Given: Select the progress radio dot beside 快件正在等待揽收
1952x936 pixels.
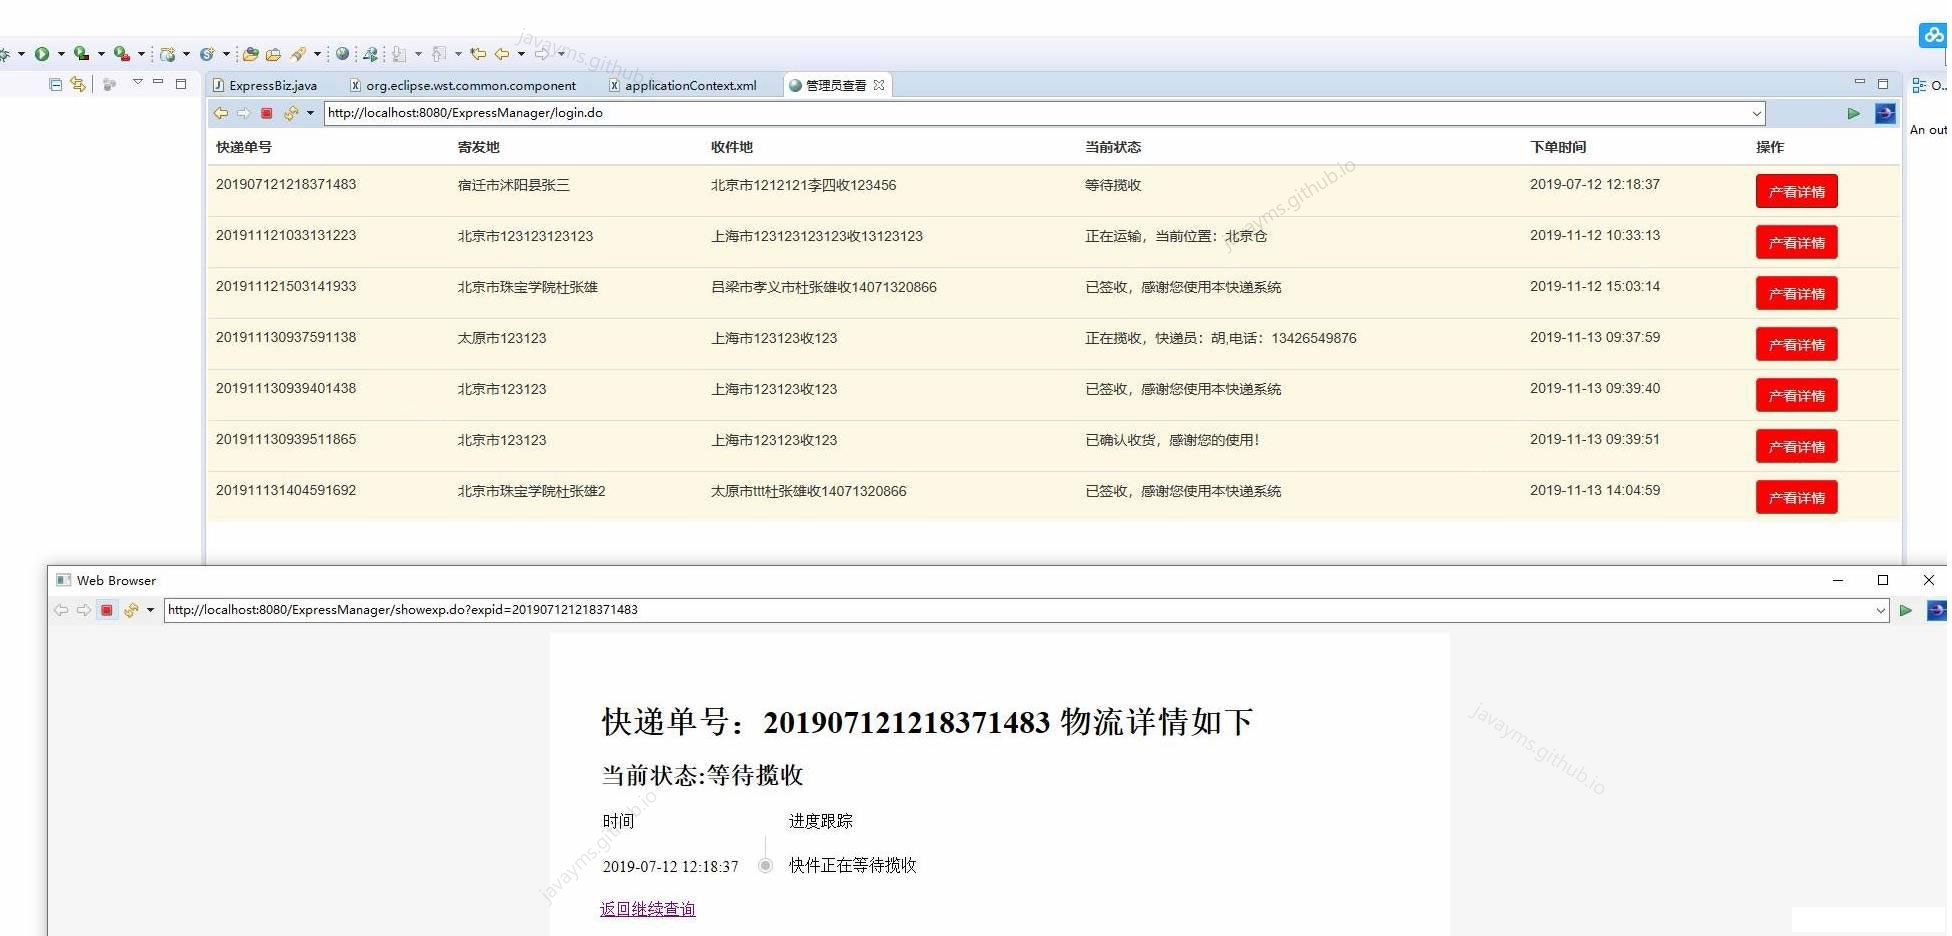Looking at the screenshot, I should click(765, 866).
